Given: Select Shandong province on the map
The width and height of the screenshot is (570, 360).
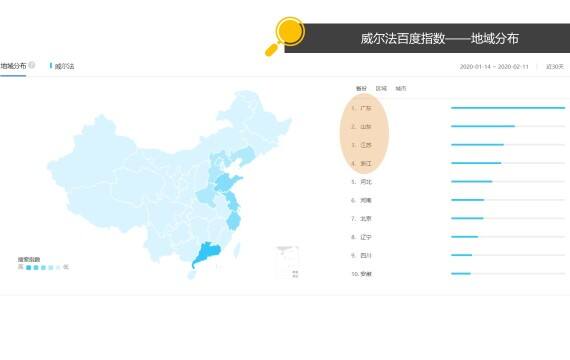Looking at the screenshot, I should tap(228, 182).
